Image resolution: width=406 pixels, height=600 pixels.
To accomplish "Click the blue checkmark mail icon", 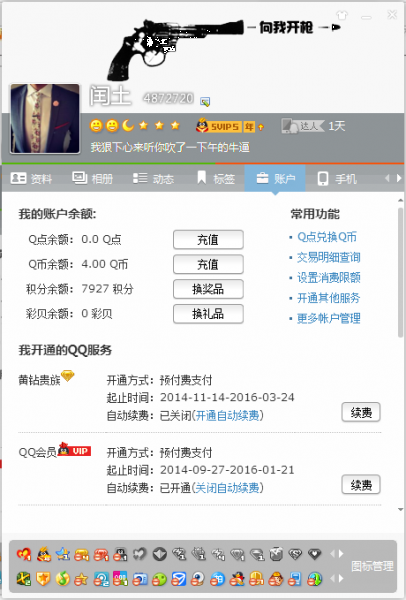I will pyautogui.click(x=179, y=579).
